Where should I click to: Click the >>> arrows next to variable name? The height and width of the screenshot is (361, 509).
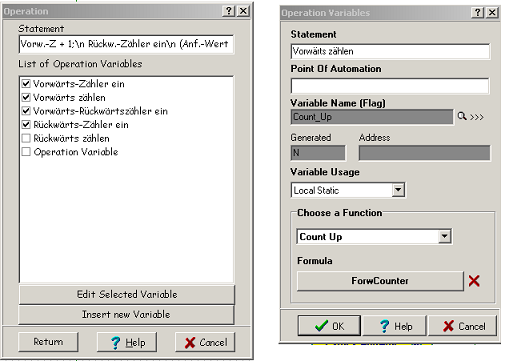tap(477, 117)
